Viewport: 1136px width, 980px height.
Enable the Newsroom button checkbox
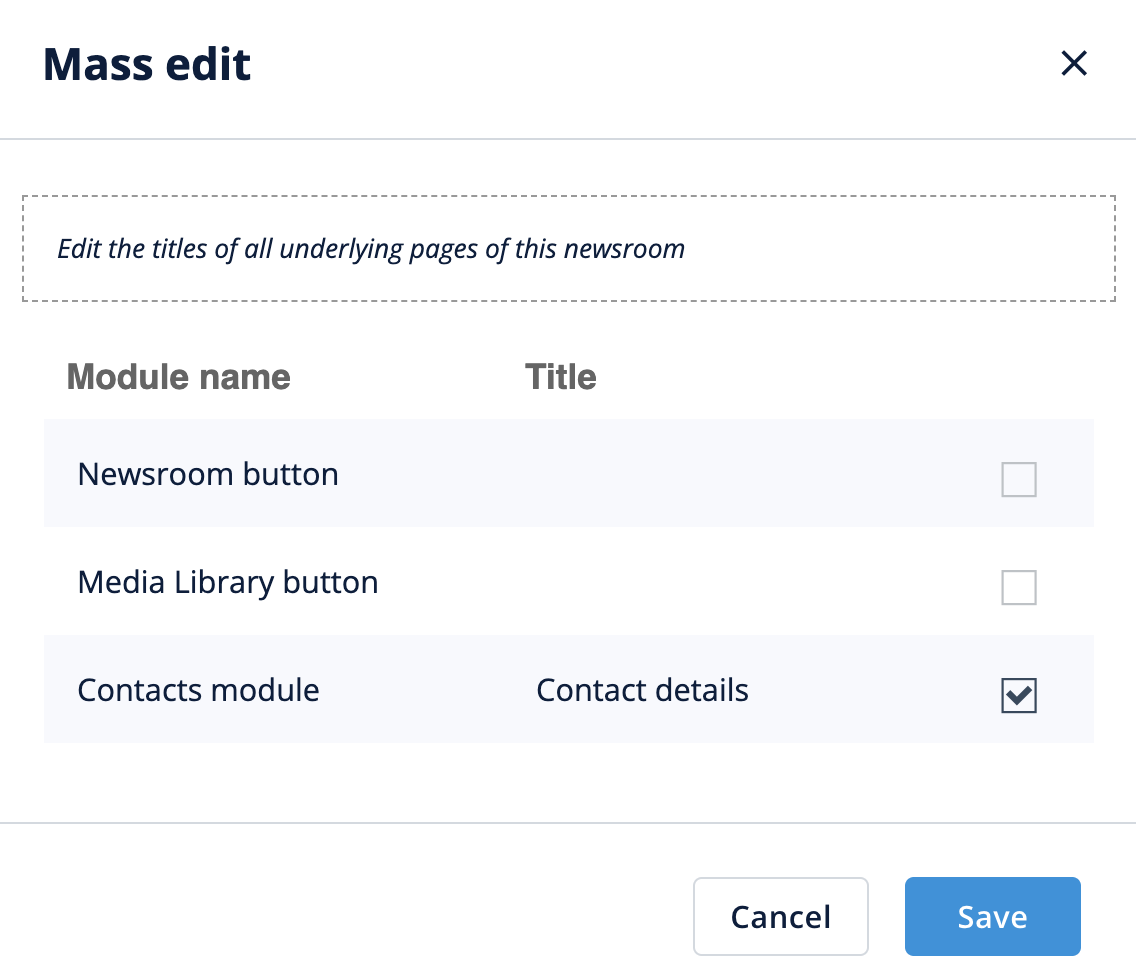(1019, 481)
